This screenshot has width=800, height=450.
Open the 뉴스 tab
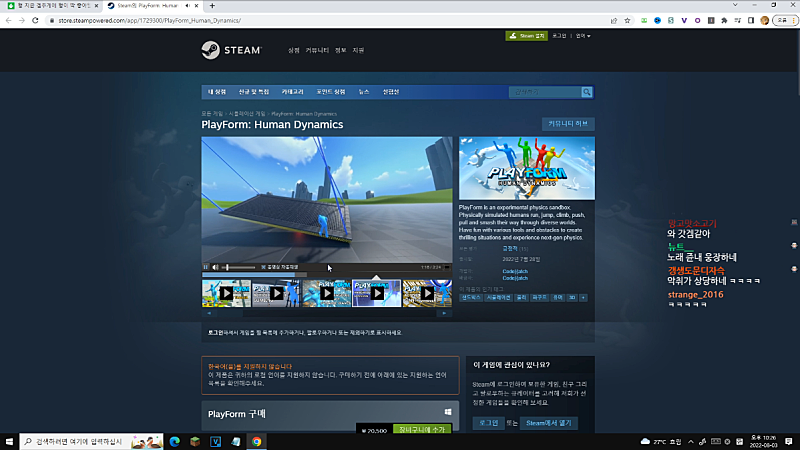pyautogui.click(x=363, y=92)
